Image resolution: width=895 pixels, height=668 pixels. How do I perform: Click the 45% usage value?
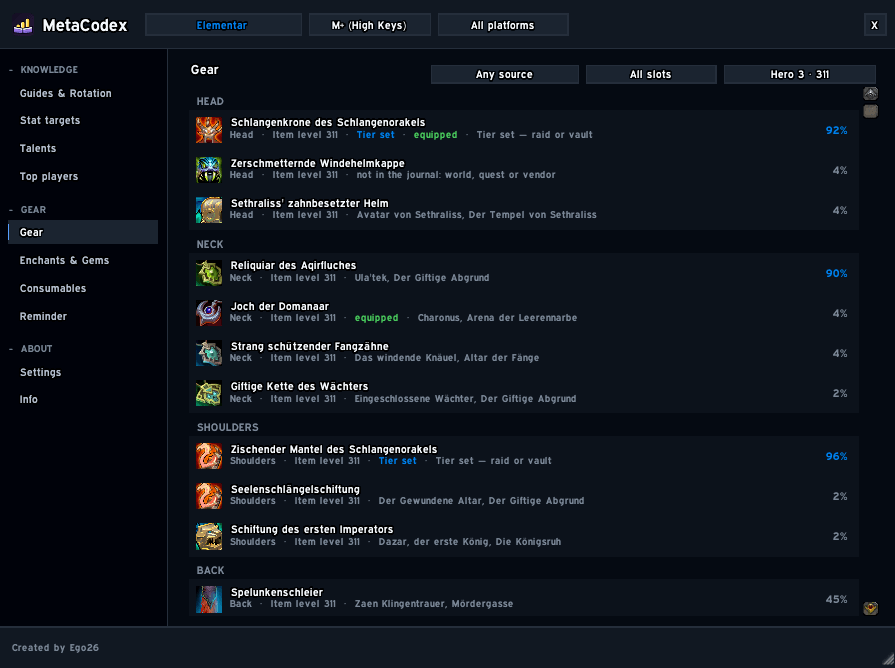[836, 599]
